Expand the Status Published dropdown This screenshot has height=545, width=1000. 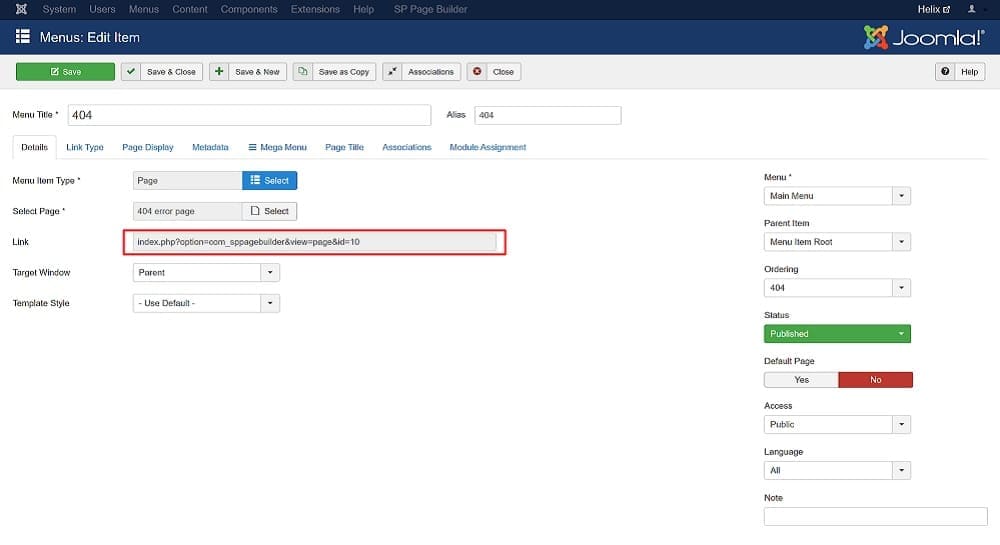pyautogui.click(x=837, y=334)
